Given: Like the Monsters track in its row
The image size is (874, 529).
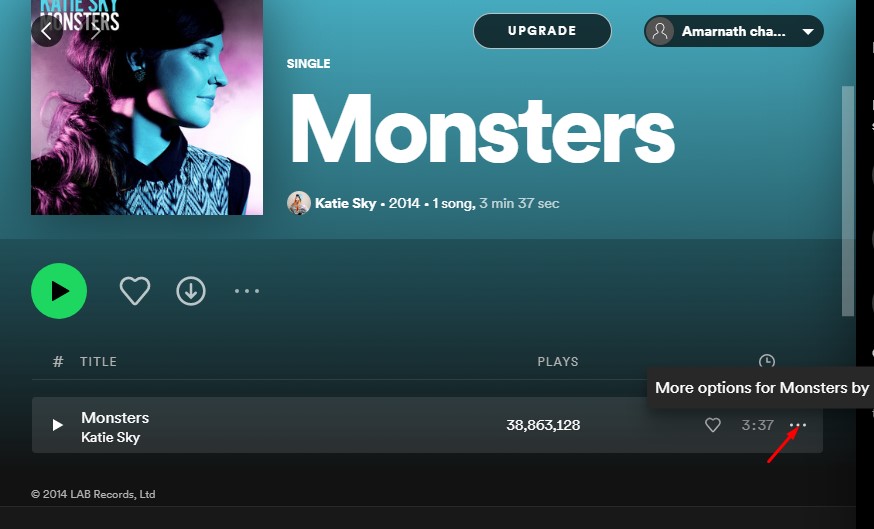Looking at the screenshot, I should (x=713, y=425).
